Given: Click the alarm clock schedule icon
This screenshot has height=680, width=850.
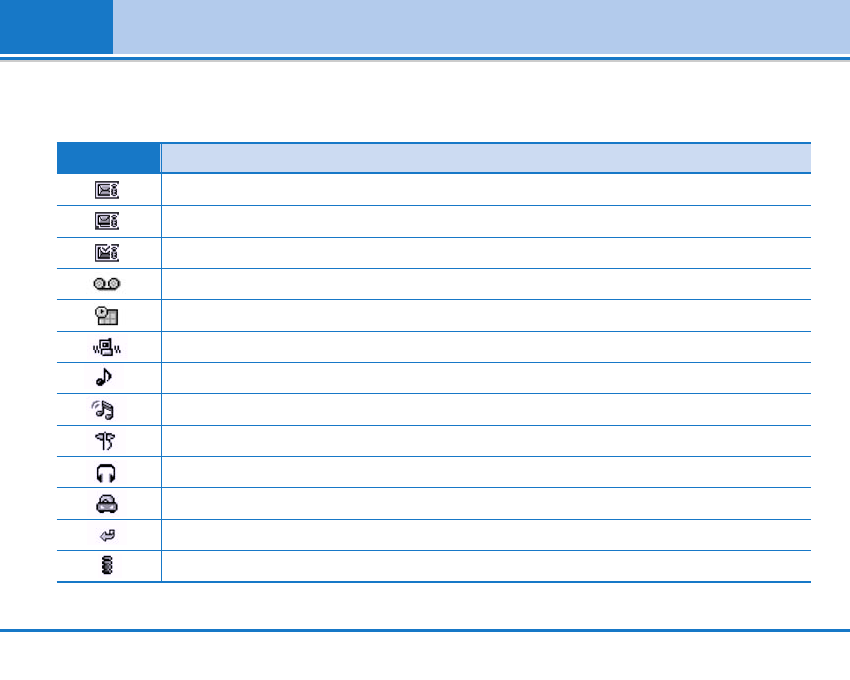Looking at the screenshot, I should pyautogui.click(x=108, y=316).
